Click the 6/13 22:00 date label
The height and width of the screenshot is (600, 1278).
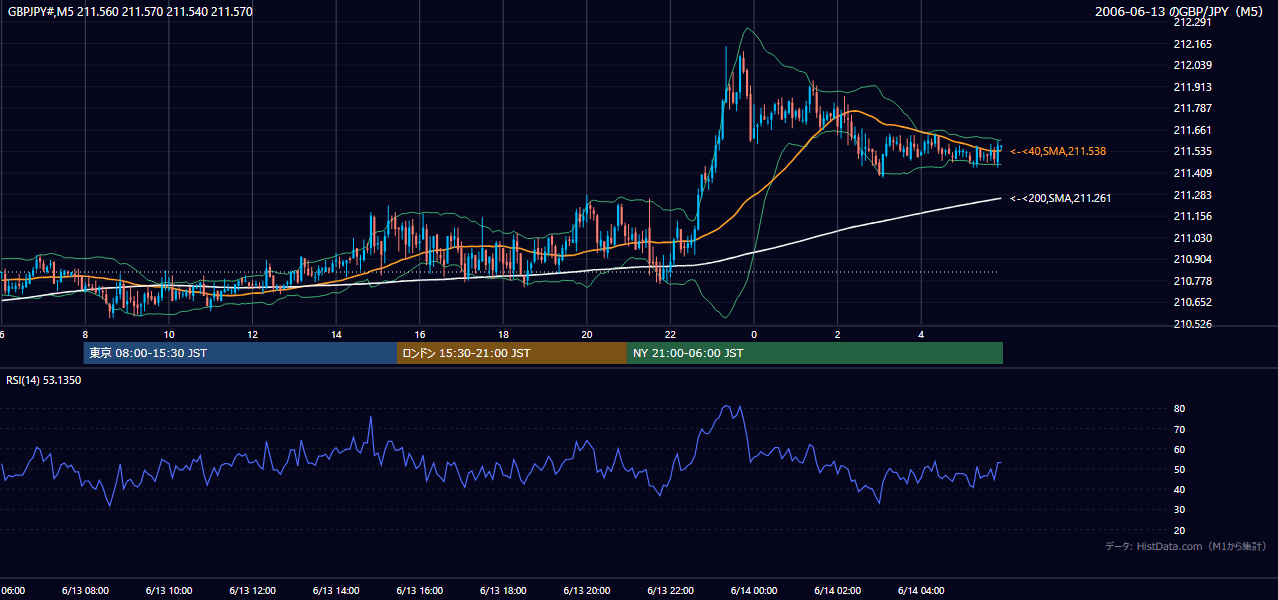[670, 590]
